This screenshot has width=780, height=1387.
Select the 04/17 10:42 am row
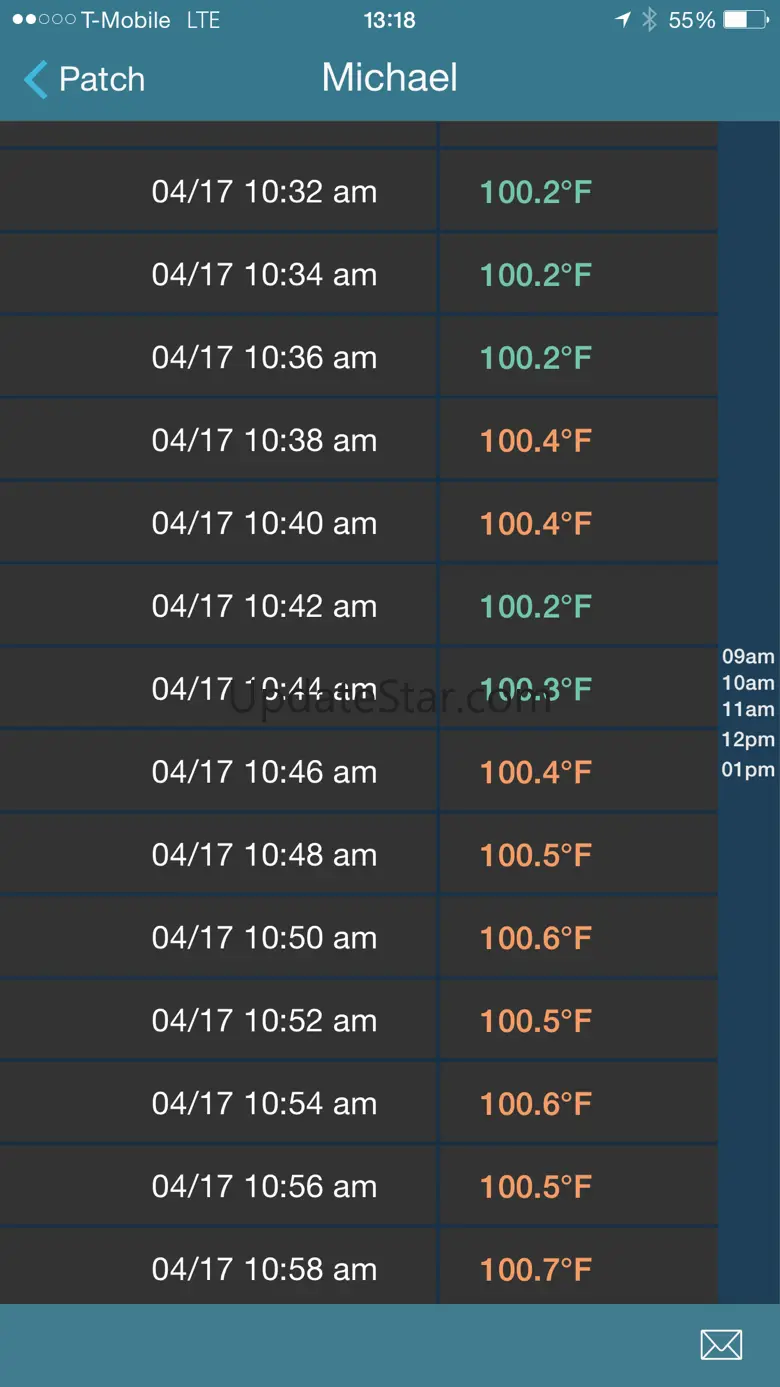point(359,606)
